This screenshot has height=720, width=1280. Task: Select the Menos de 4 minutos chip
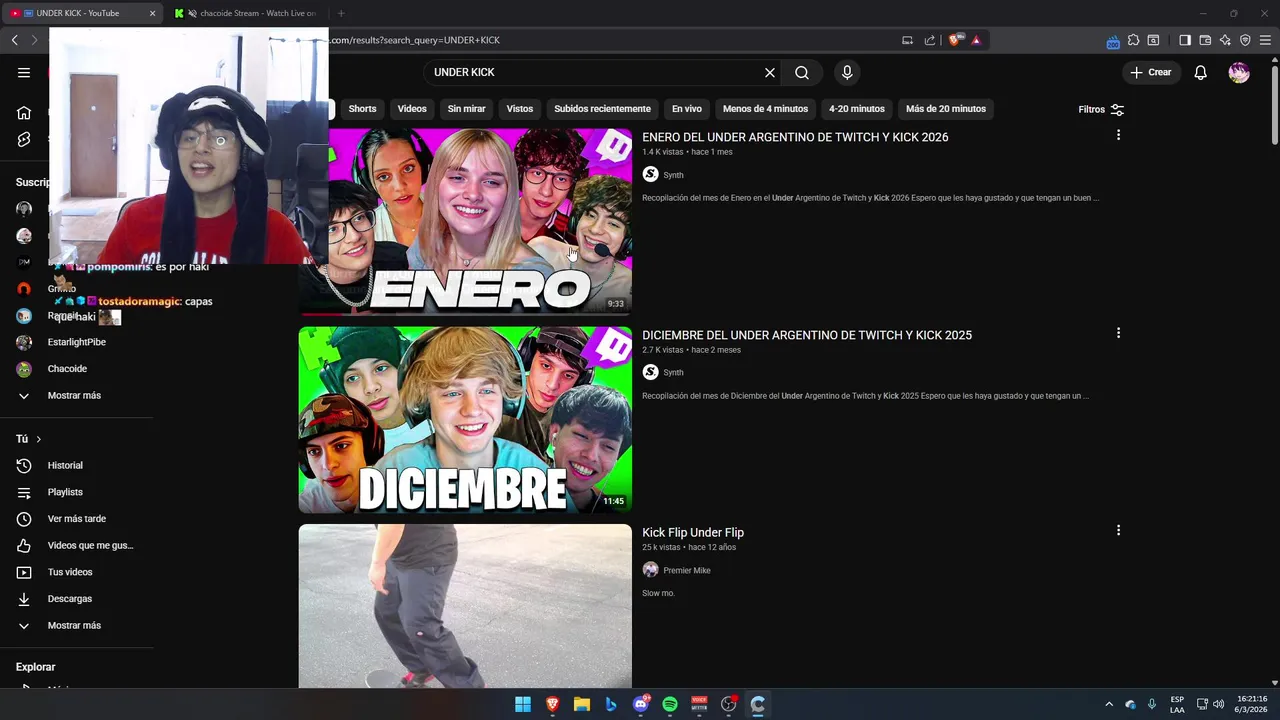point(765,109)
